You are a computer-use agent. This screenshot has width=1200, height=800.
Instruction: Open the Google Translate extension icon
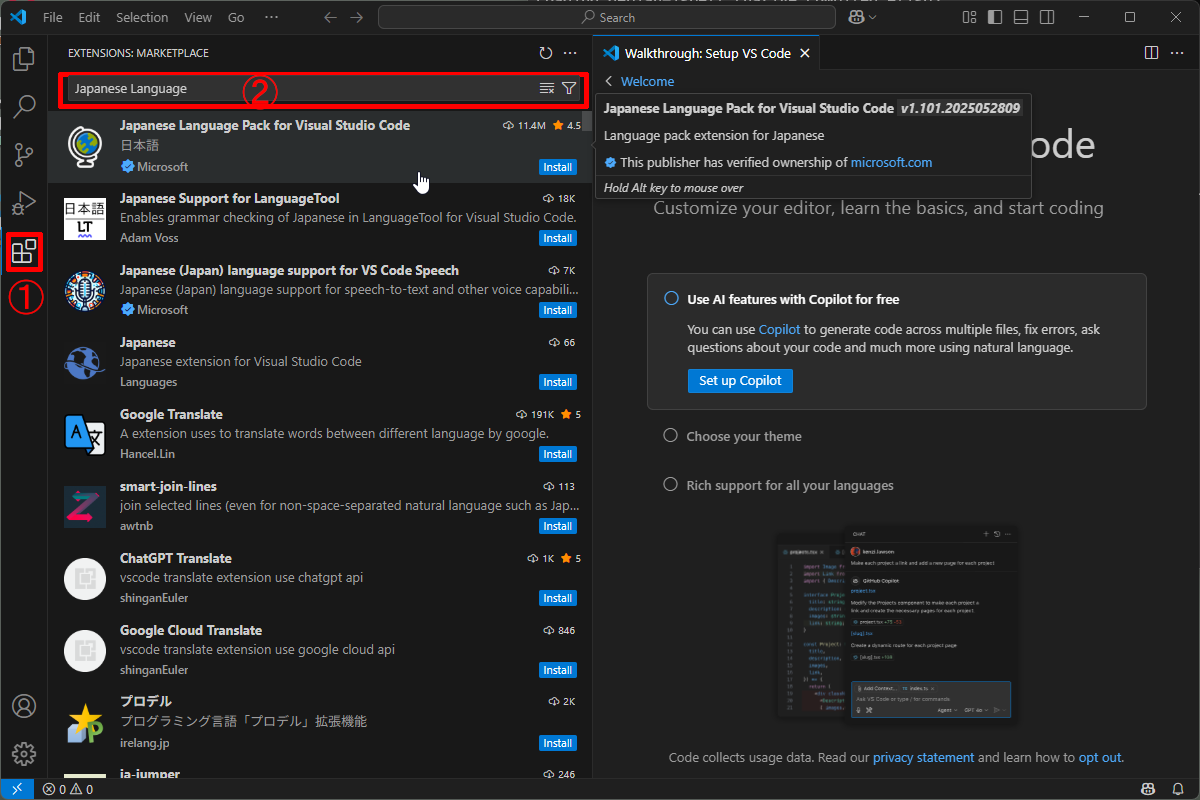84,435
